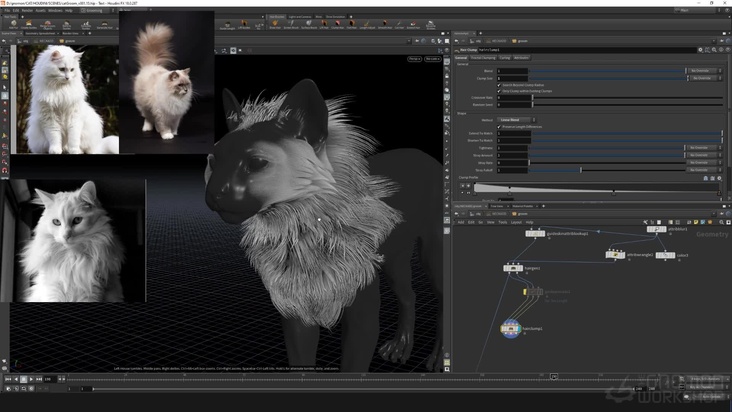Click the attribblur1 node

[x=655, y=229]
